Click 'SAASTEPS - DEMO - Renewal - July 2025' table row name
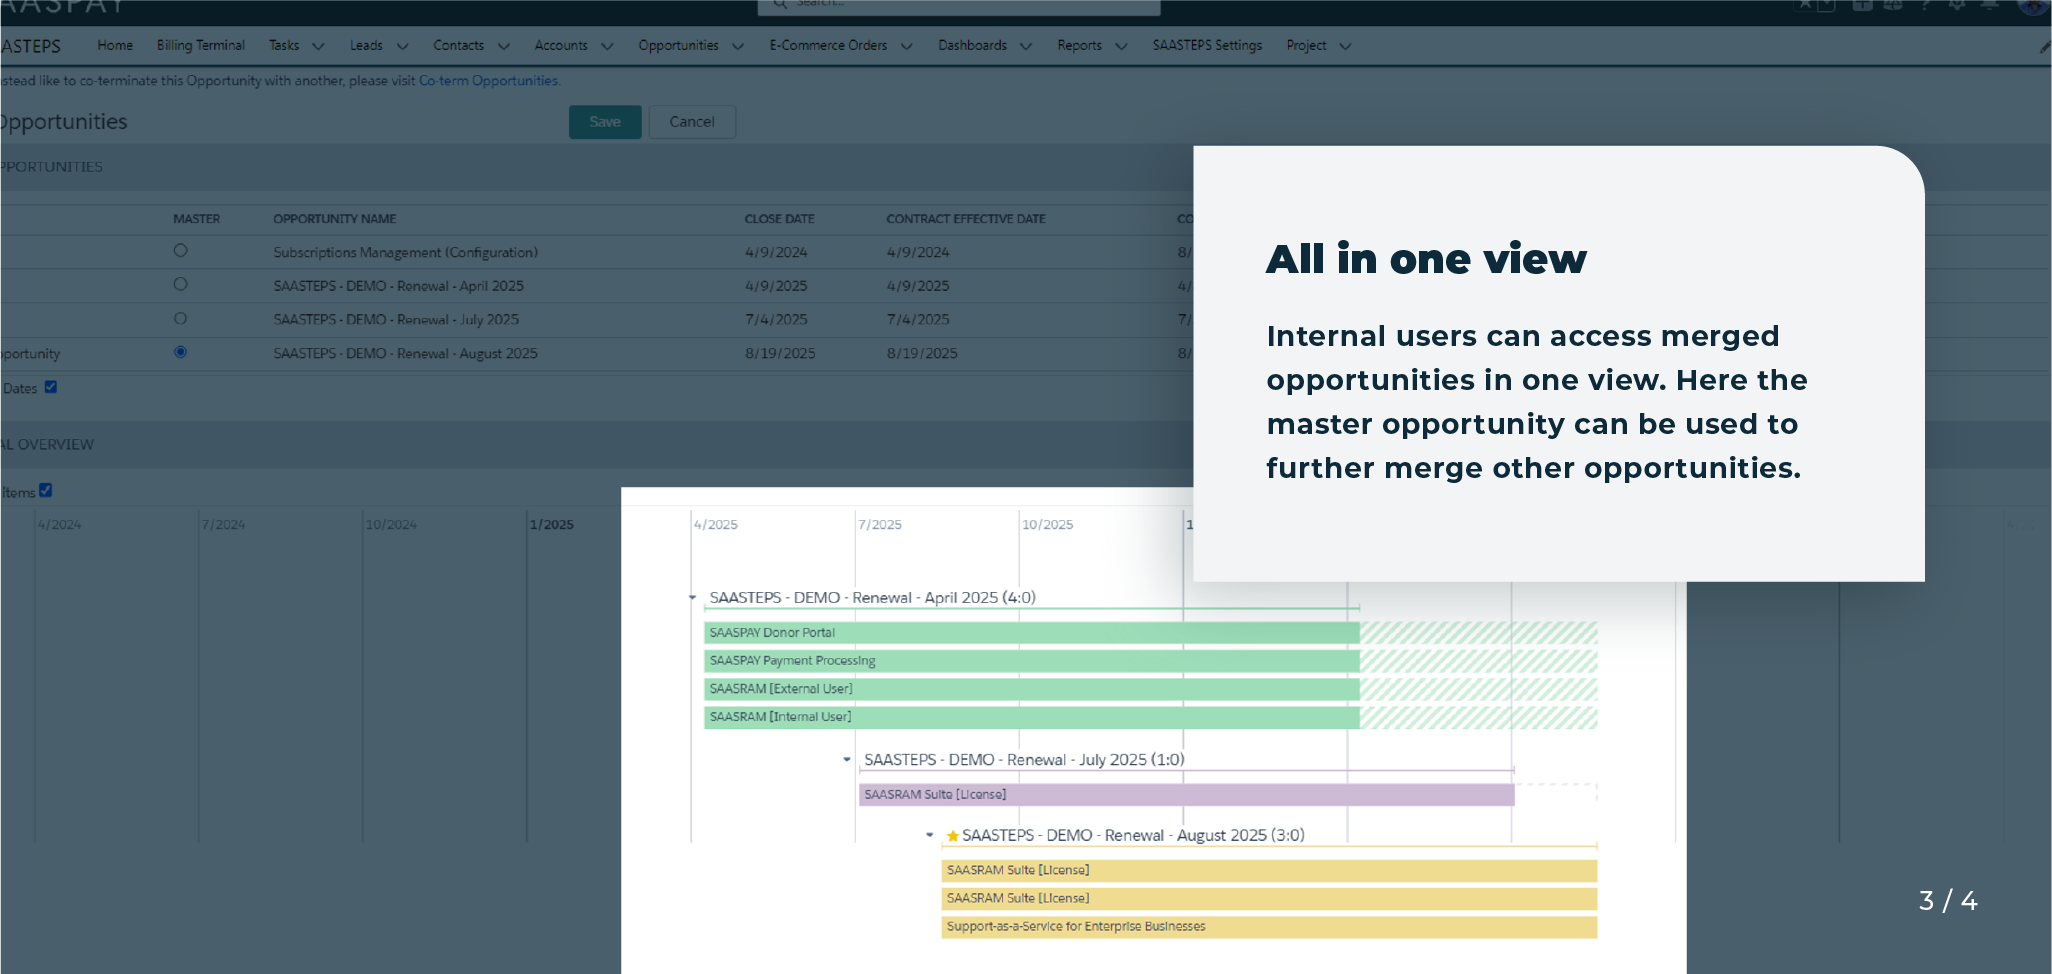 396,320
